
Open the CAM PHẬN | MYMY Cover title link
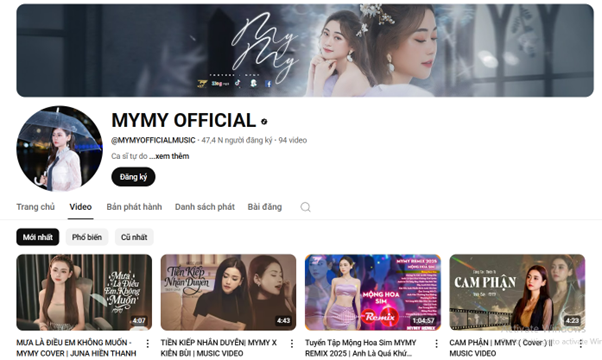(x=501, y=348)
